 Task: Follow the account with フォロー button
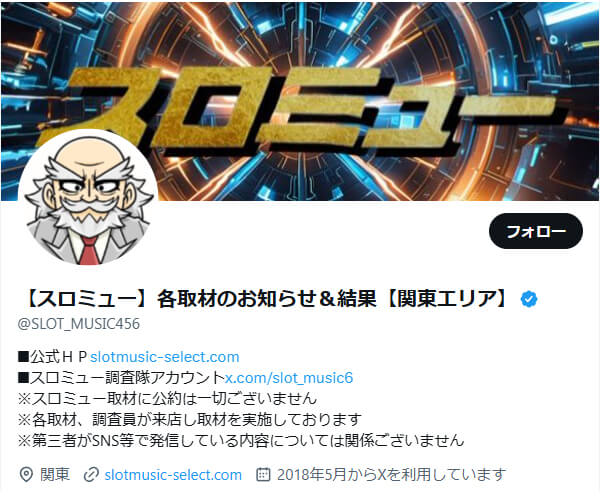click(x=536, y=231)
